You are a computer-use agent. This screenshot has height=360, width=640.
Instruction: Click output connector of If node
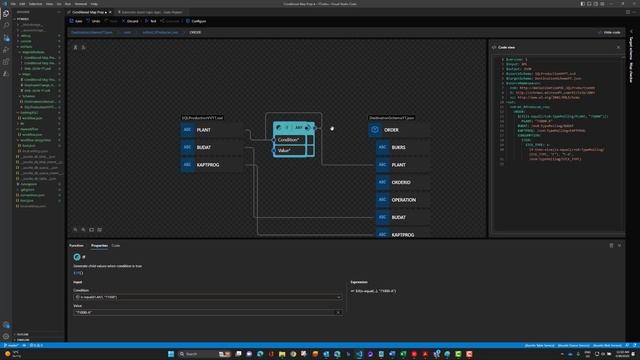click(315, 128)
